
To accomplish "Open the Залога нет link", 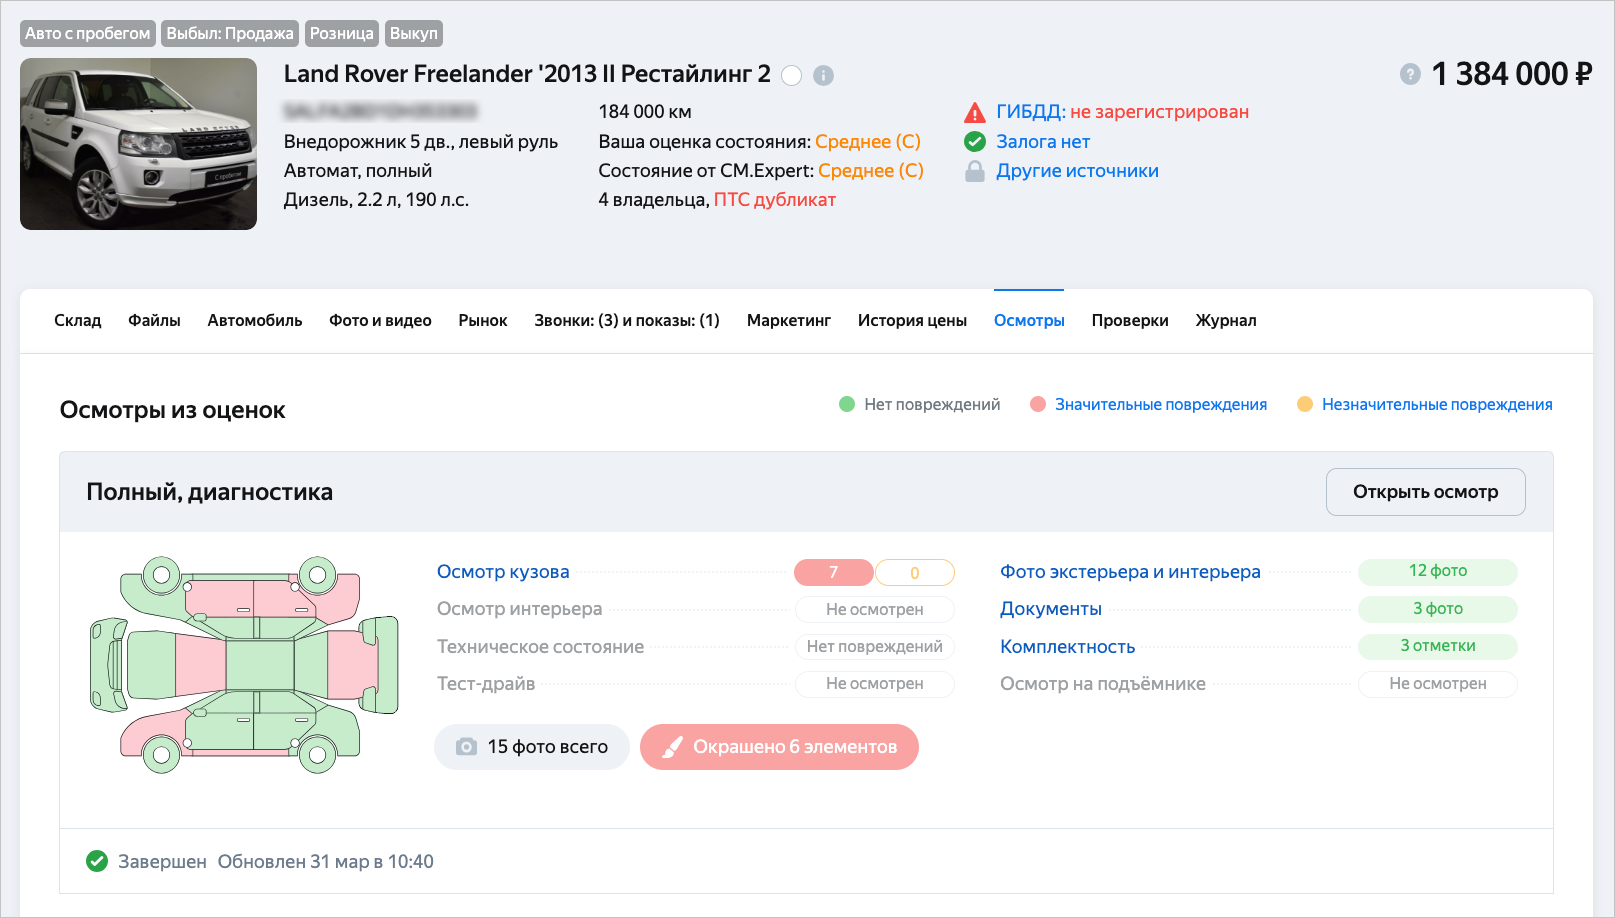I will pyautogui.click(x=1043, y=142).
